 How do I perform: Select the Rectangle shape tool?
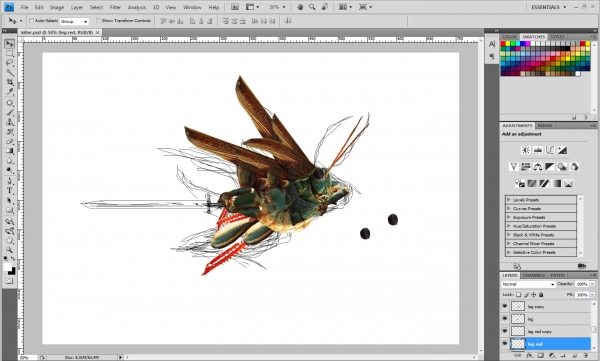coord(10,210)
